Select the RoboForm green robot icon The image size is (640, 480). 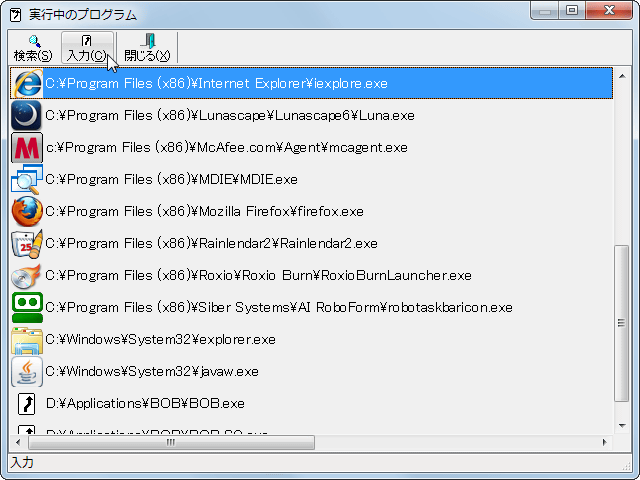pyautogui.click(x=27, y=307)
